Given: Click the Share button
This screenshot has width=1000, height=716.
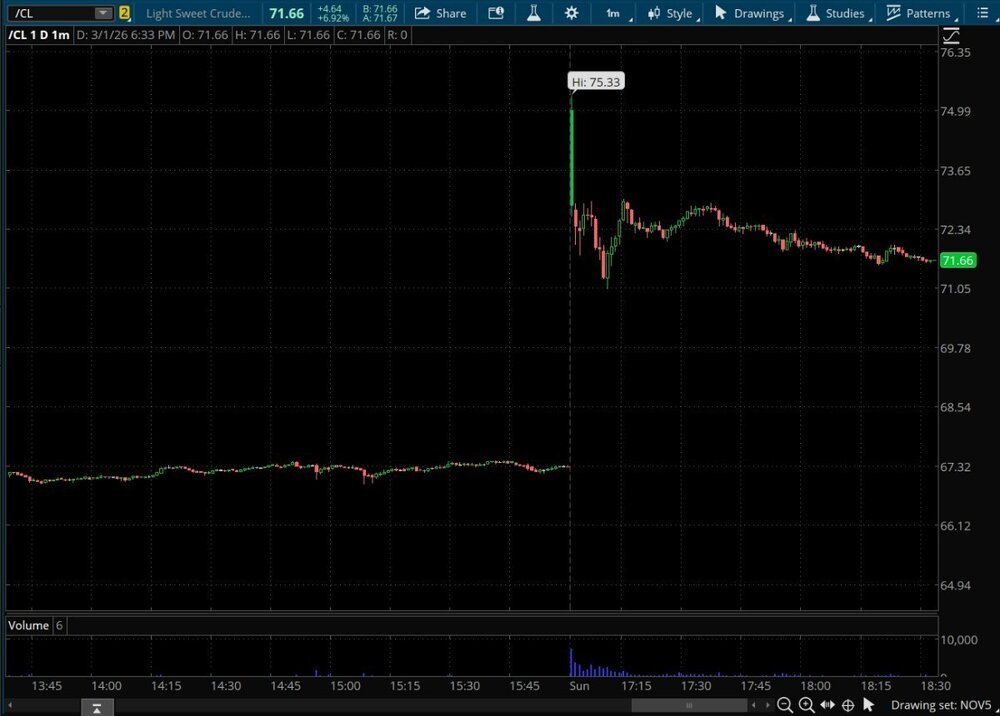Looking at the screenshot, I should click(440, 13).
